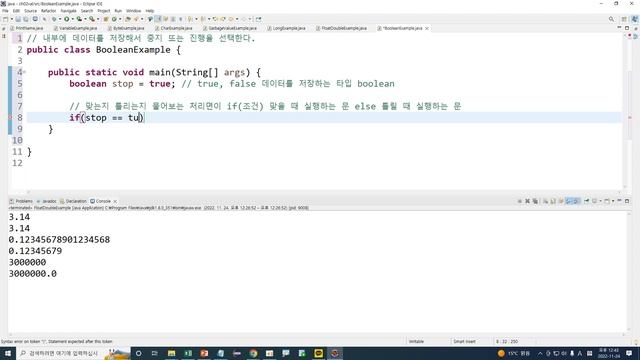Click the External Tools toolbar icon

pos(92,19)
